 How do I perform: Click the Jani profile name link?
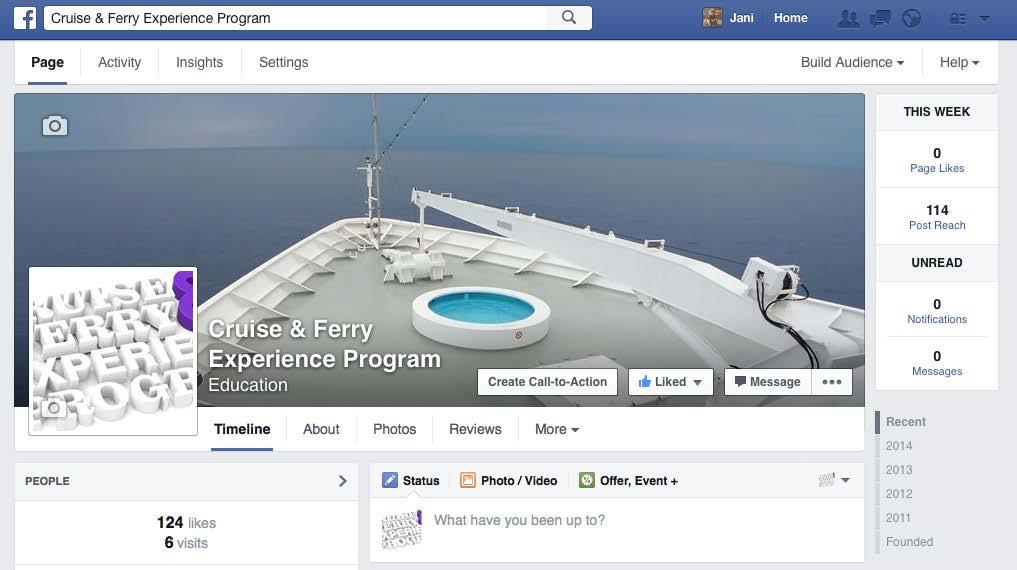(x=741, y=18)
